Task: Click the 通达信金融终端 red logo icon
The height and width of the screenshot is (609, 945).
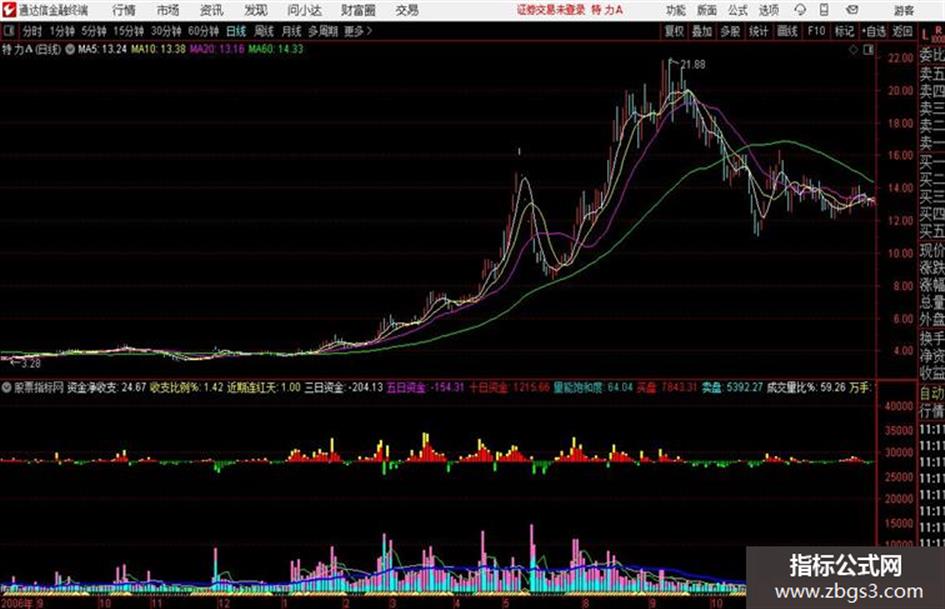Action: point(9,10)
